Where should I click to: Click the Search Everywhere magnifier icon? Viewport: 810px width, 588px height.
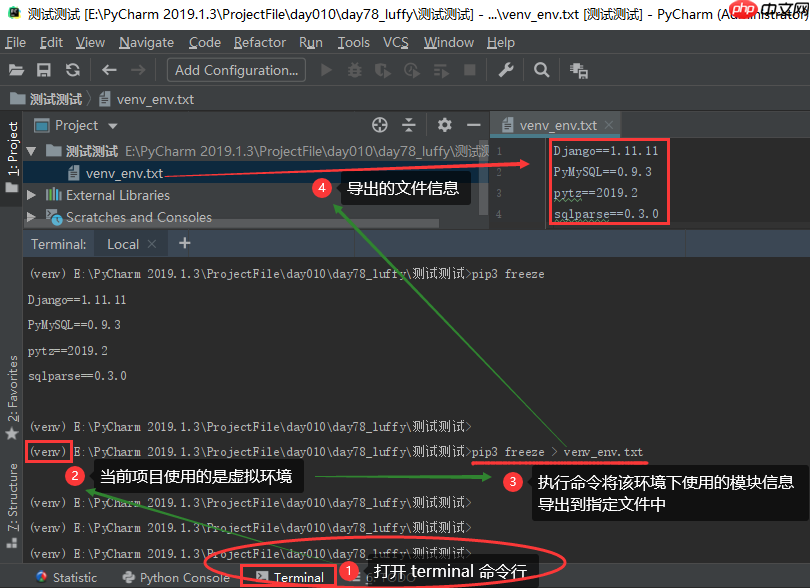(541, 70)
